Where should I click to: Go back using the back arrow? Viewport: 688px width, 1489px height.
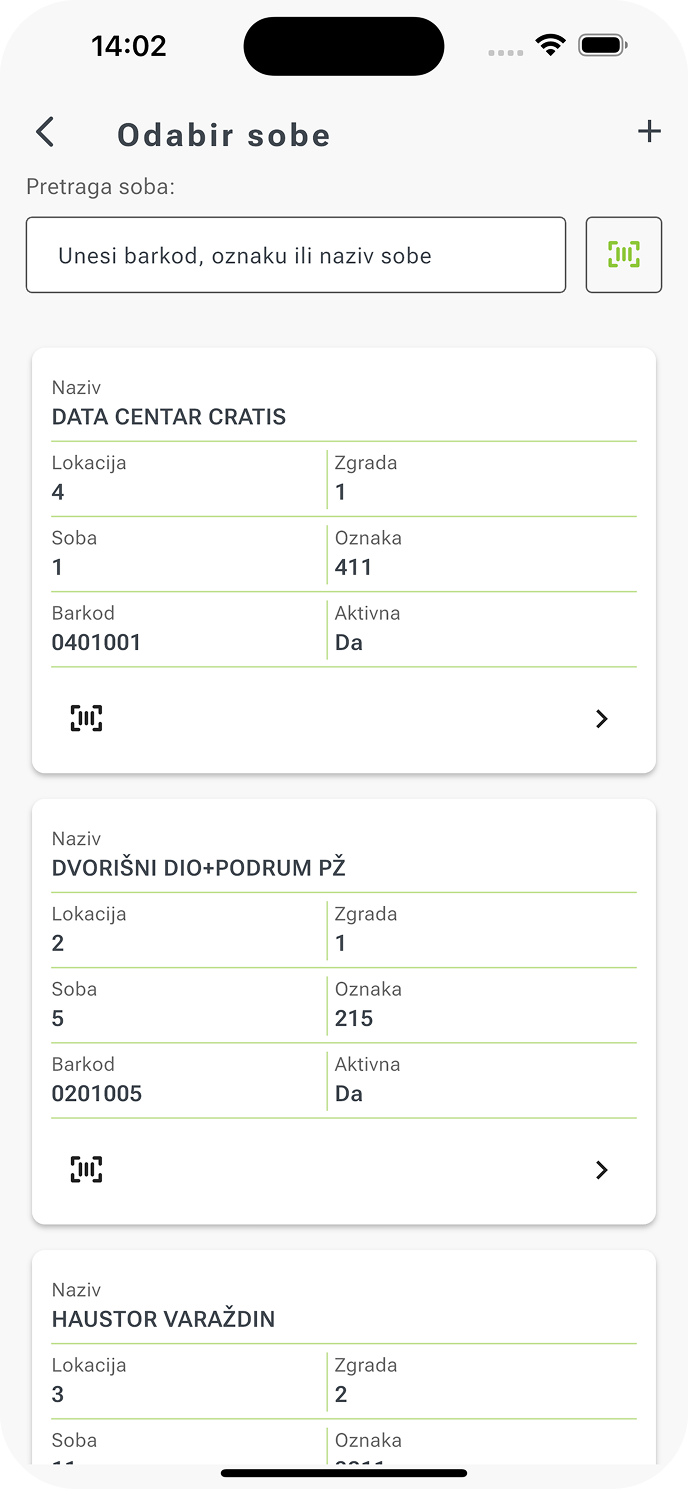pos(45,133)
